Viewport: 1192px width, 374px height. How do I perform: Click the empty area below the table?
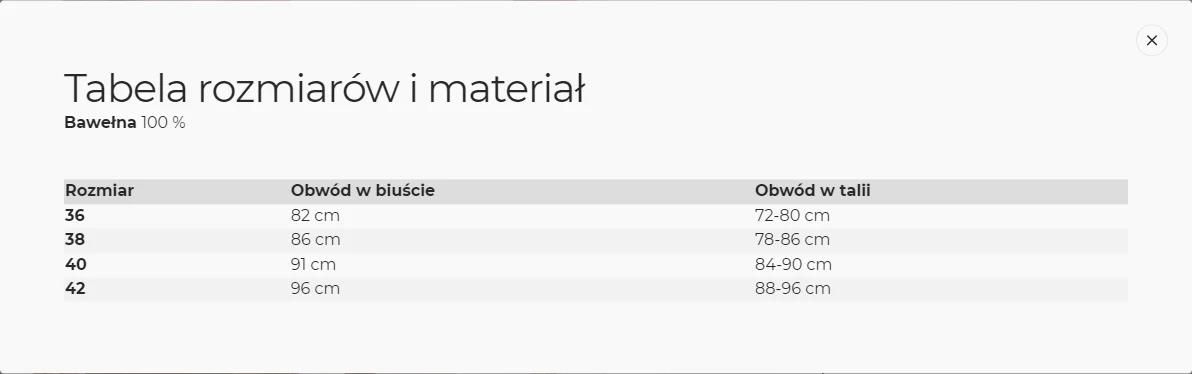tap(596, 334)
